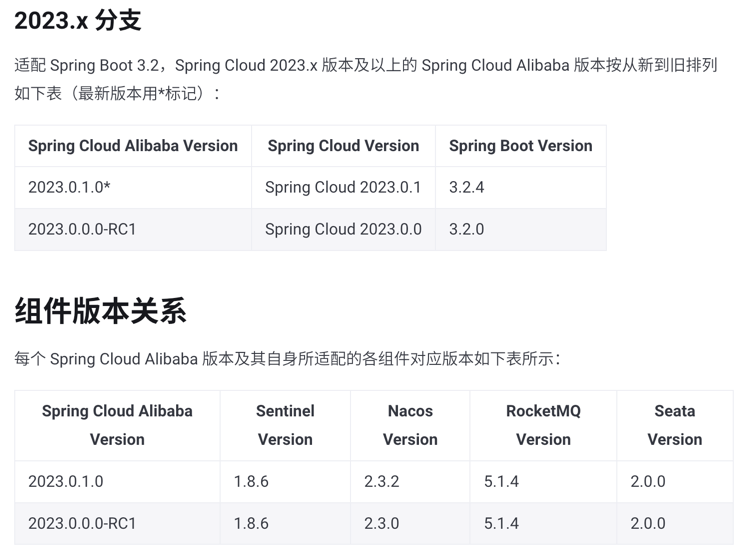
Task: Click Seata "2.0.0" in the 2023.0.1.0 row
Action: [648, 482]
